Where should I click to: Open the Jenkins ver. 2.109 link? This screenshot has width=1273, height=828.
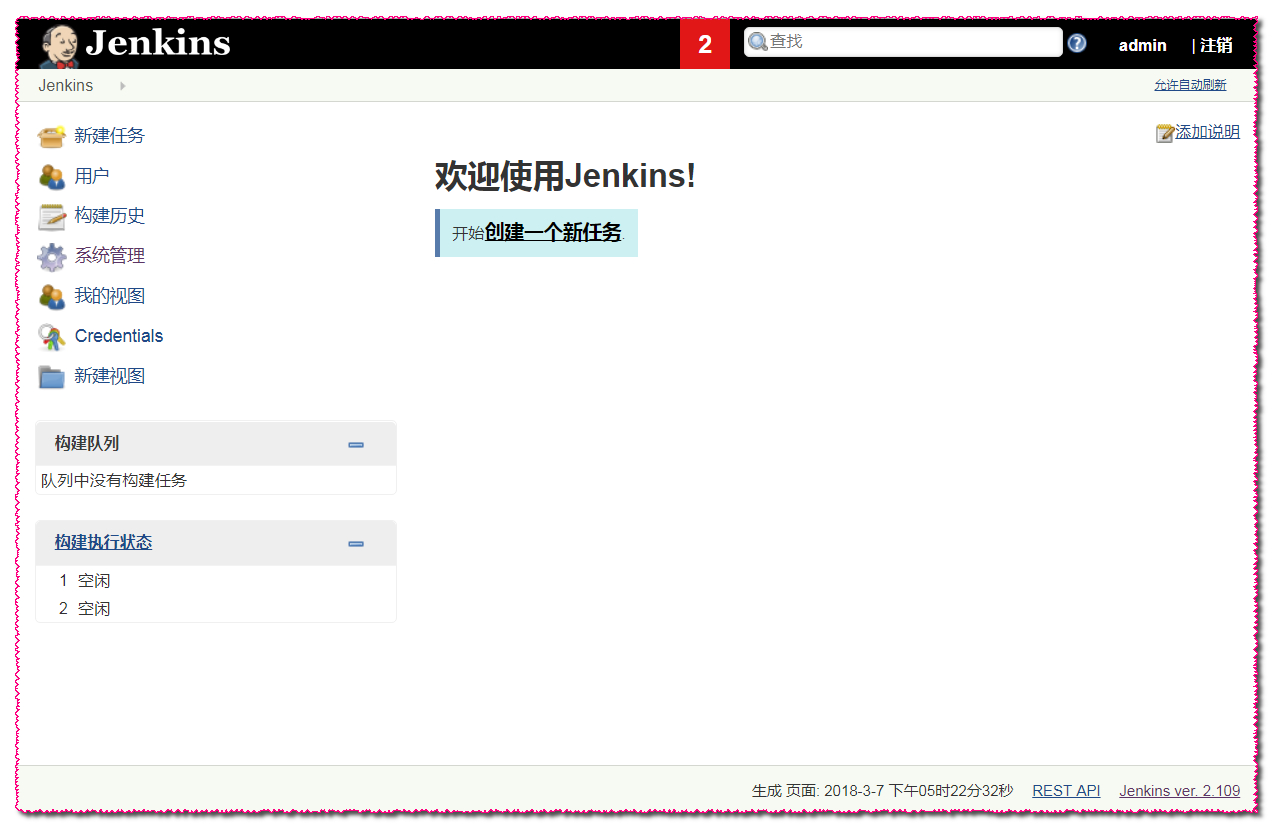pos(1180,791)
